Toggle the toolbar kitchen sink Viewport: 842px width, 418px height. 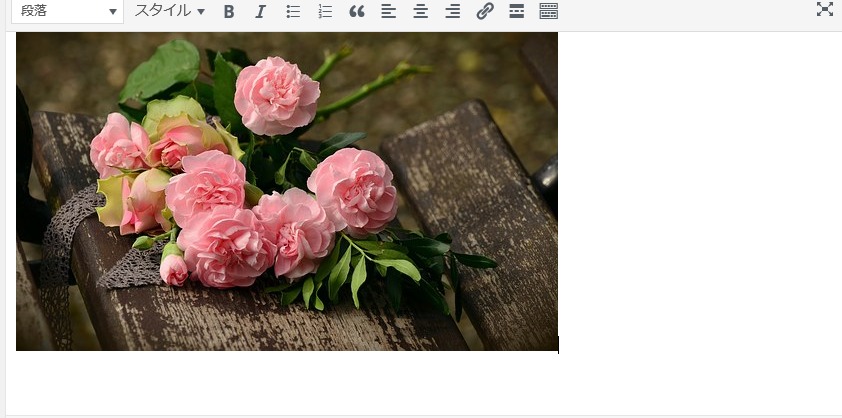point(548,11)
